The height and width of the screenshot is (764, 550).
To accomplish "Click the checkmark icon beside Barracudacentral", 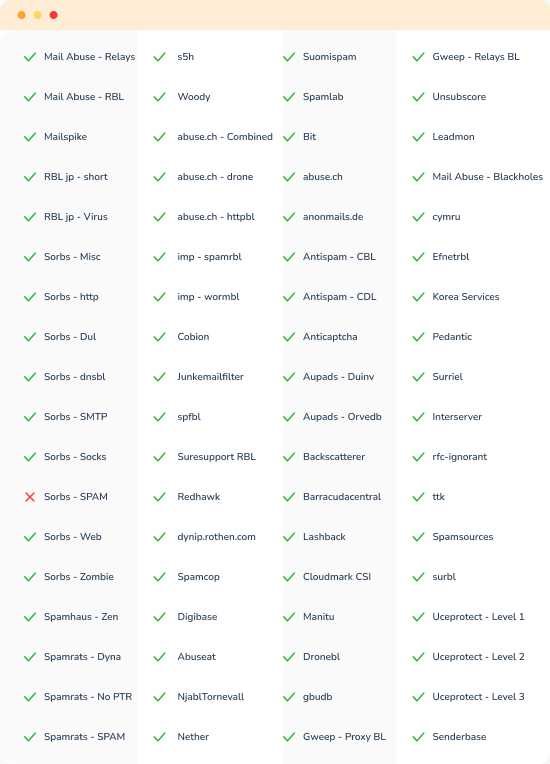I will 289,497.
